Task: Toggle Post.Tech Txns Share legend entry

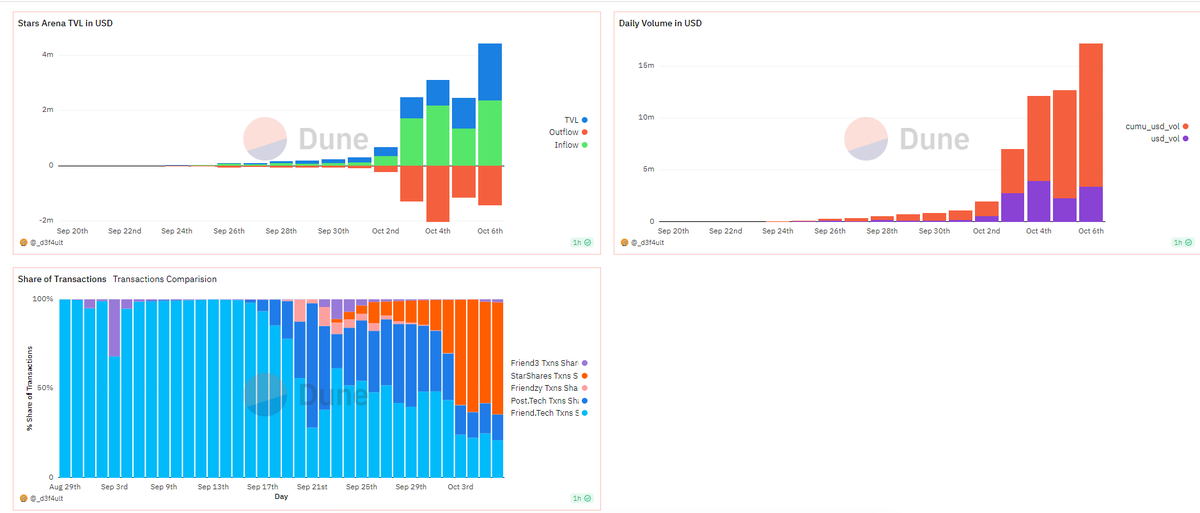Action: click(549, 400)
